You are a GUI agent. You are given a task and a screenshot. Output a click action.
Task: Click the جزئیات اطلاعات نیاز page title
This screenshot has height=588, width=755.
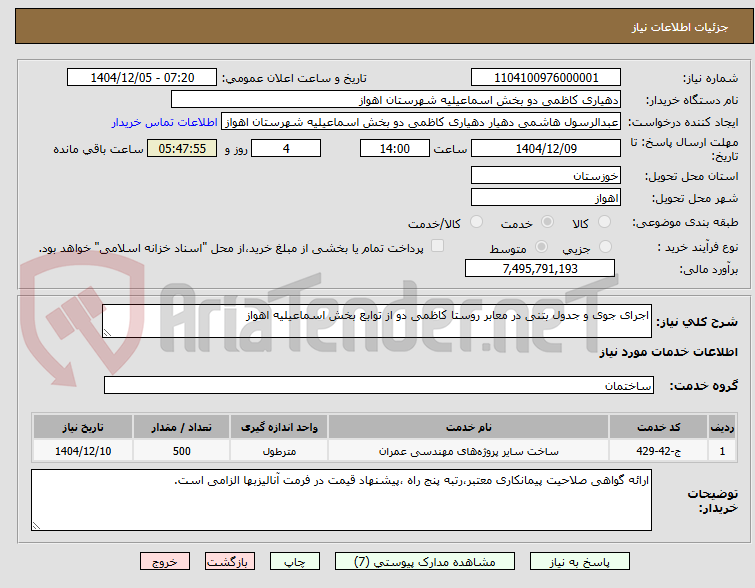tap(680, 27)
